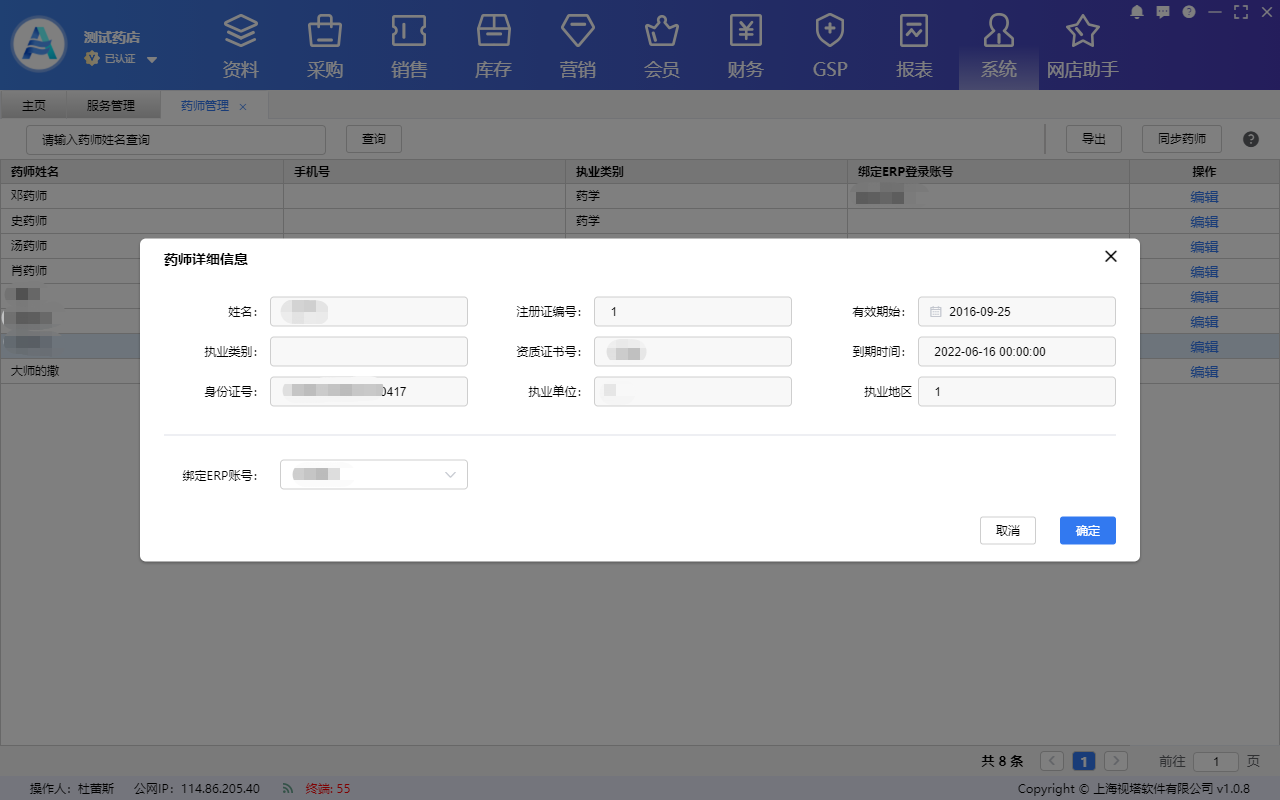Switch to the 主页 tab

(34, 106)
